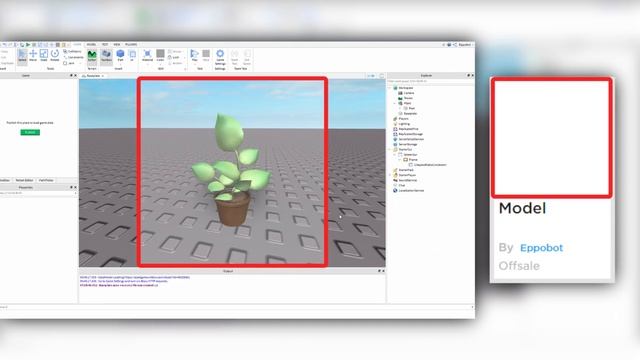Click the plant model in viewport

pyautogui.click(x=231, y=169)
